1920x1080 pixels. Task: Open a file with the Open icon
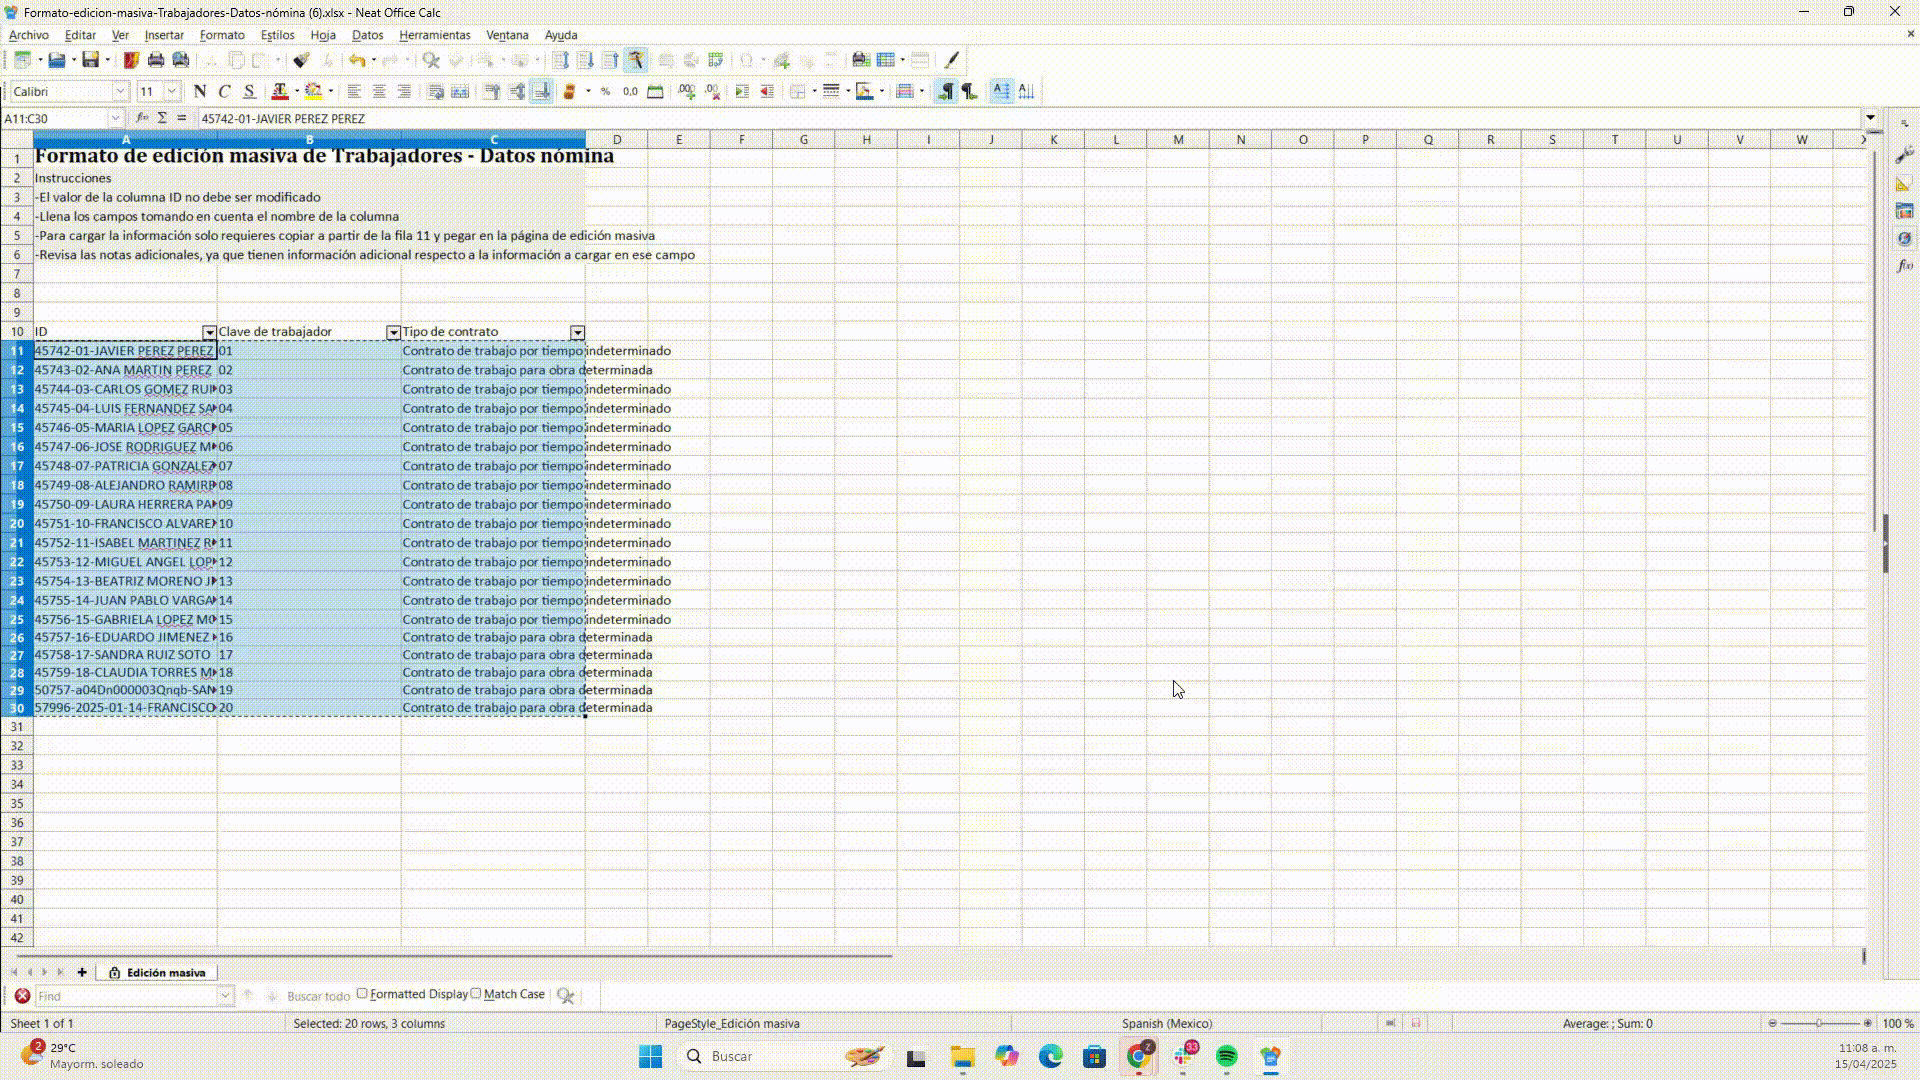(57, 60)
